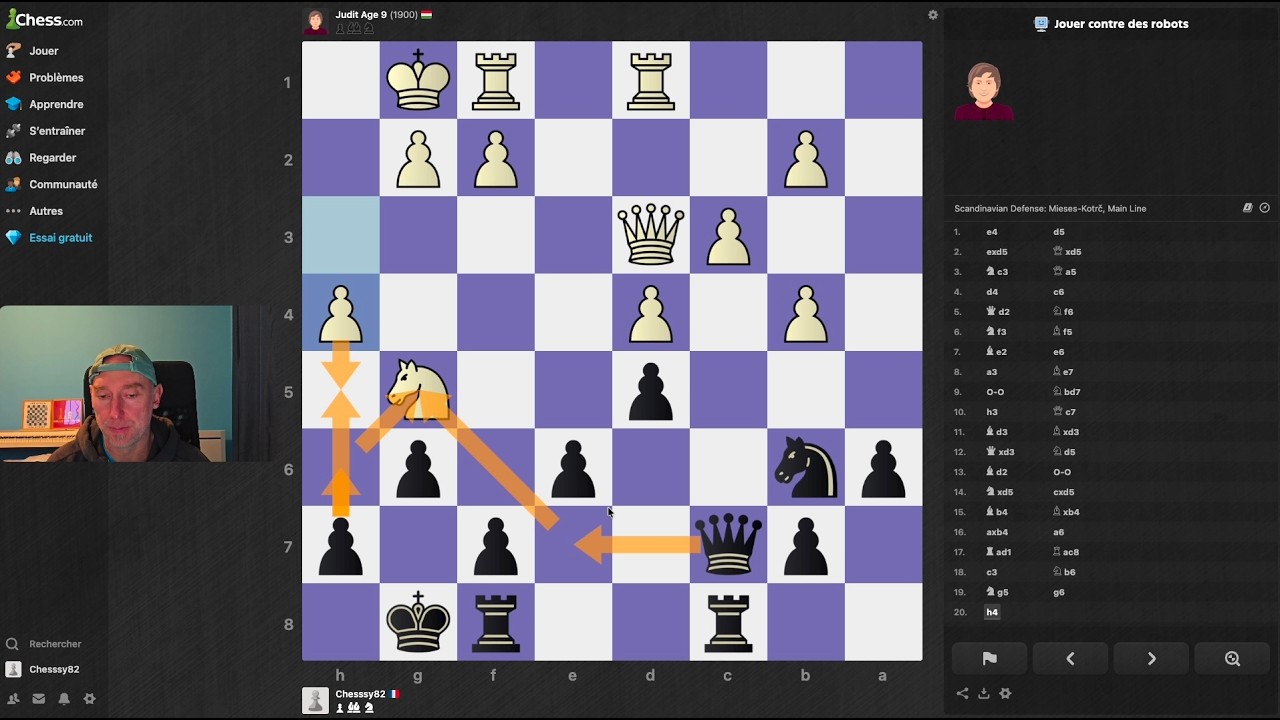Click the white rook on f1

496,80
